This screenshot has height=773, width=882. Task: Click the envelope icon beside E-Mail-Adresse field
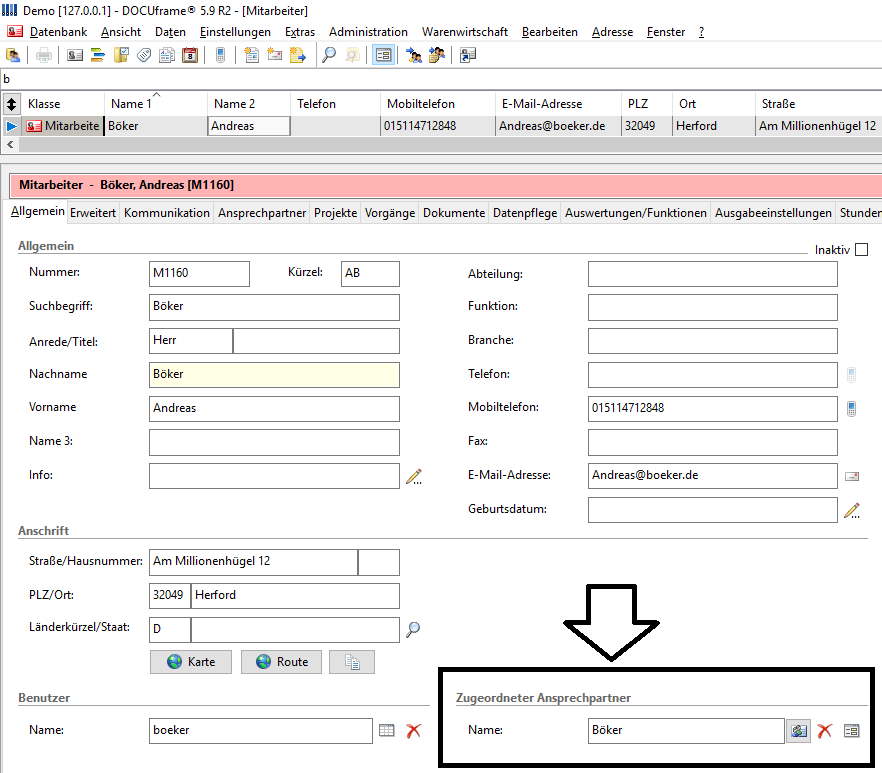click(x=852, y=477)
